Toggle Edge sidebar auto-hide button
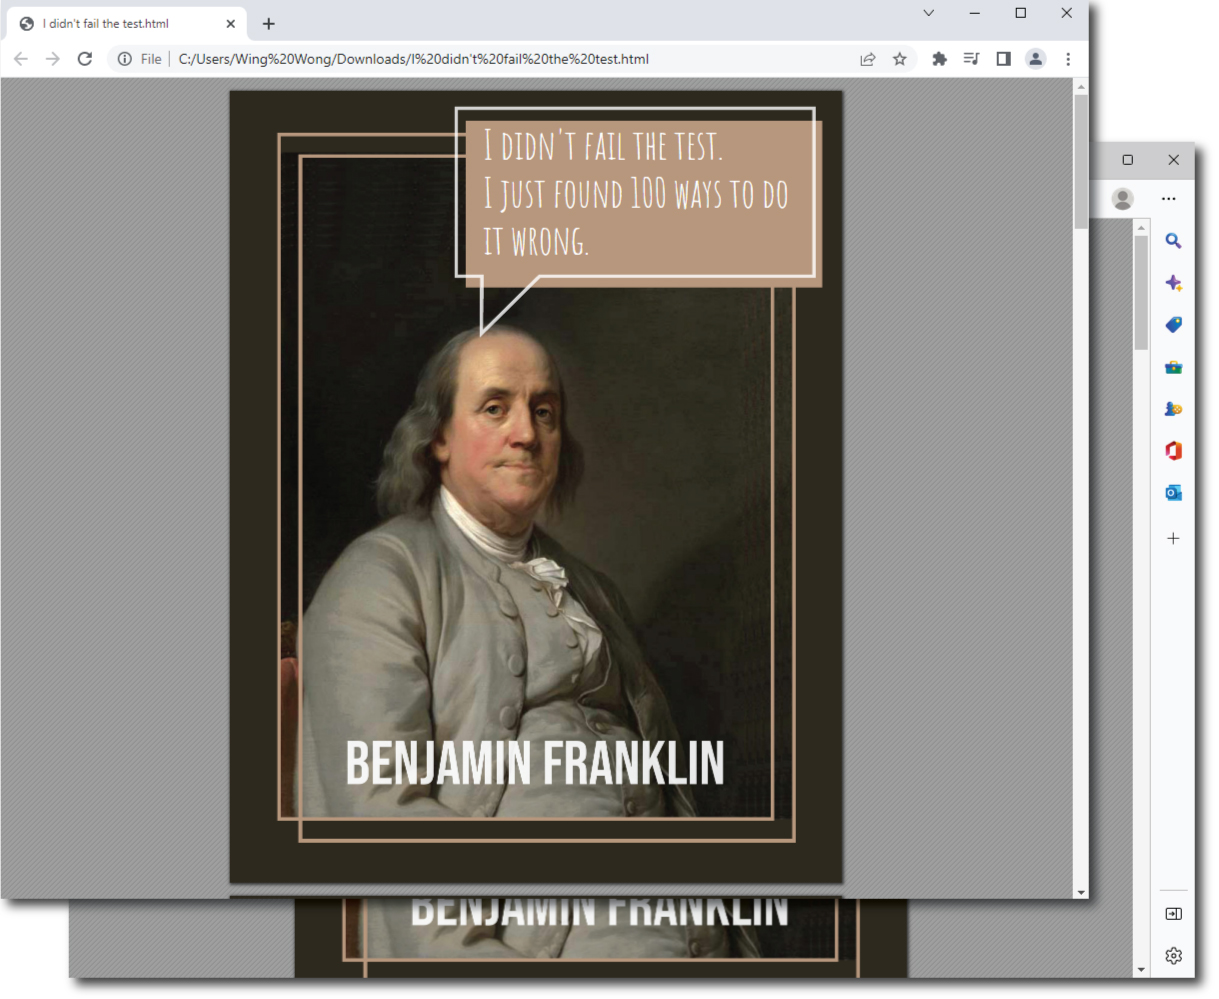1219x999 pixels. (x=1173, y=914)
